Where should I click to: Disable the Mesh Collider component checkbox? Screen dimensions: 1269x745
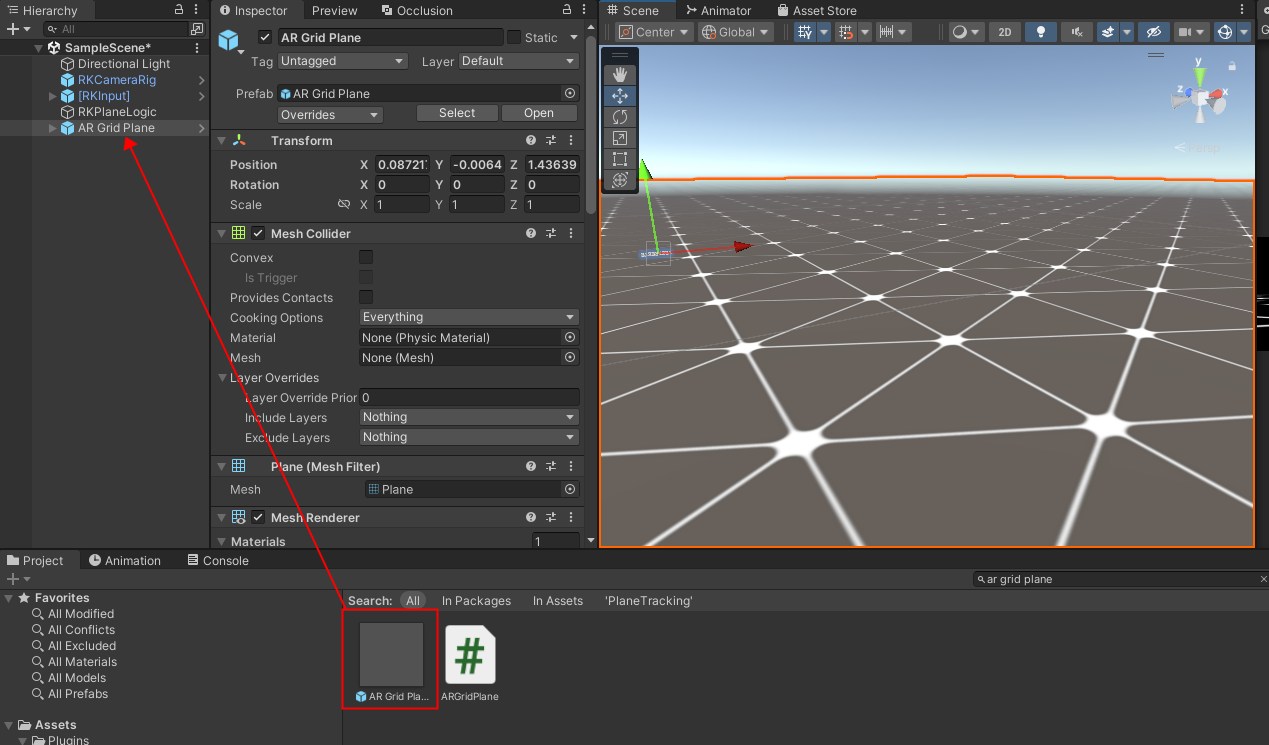tap(259, 234)
